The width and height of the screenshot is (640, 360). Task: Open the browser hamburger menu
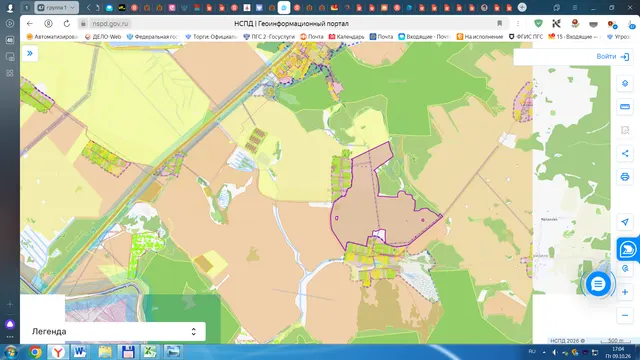(575, 7)
